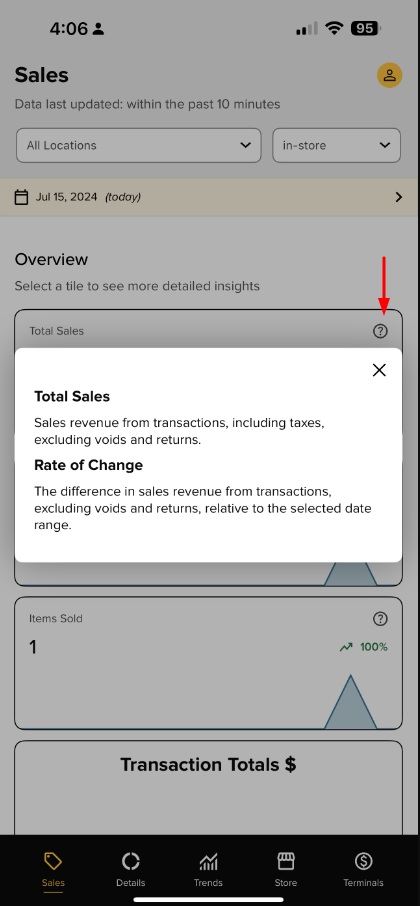
Task: Open the in-store channel dropdown
Action: (x=336, y=146)
